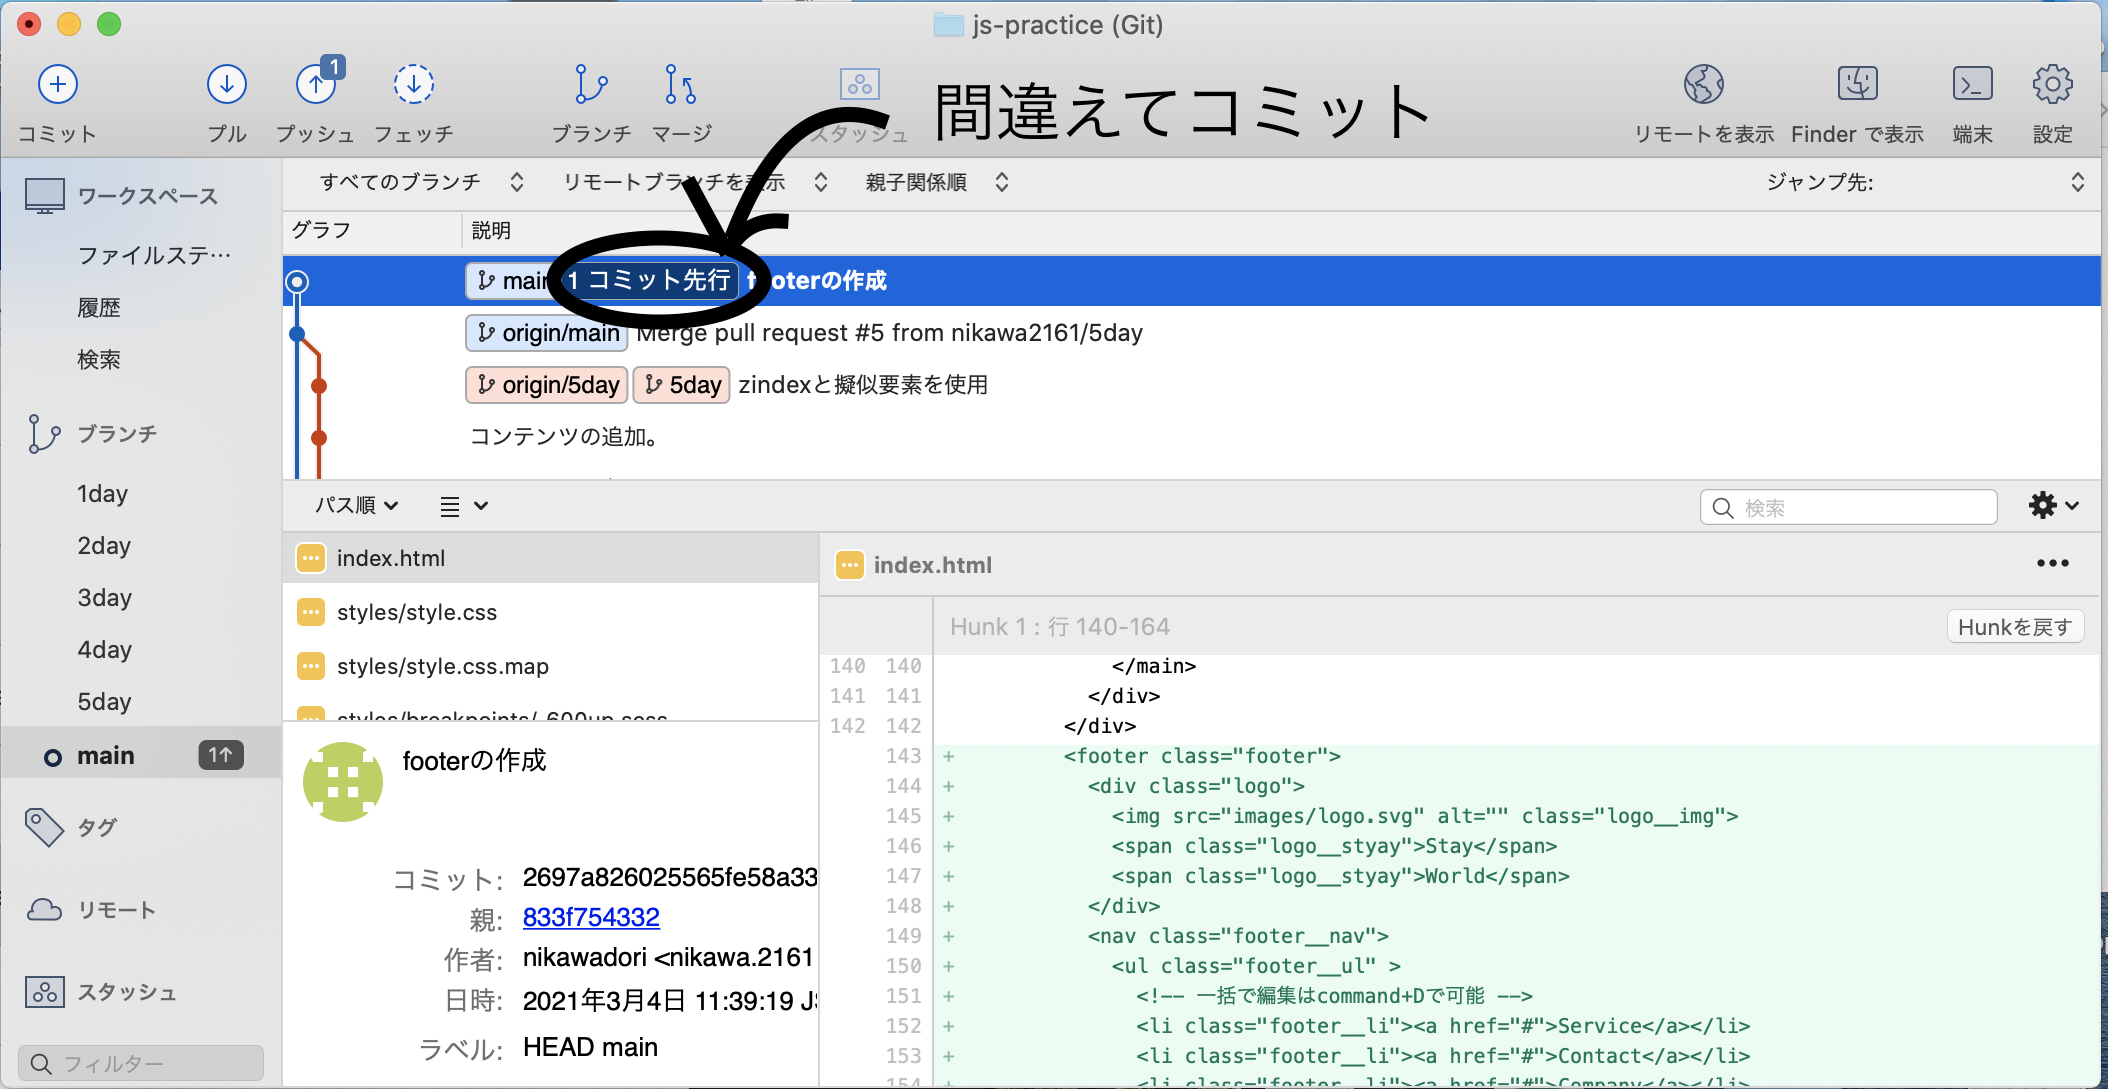Click parent commit link 833f754332
The width and height of the screenshot is (2108, 1089).
(x=591, y=917)
